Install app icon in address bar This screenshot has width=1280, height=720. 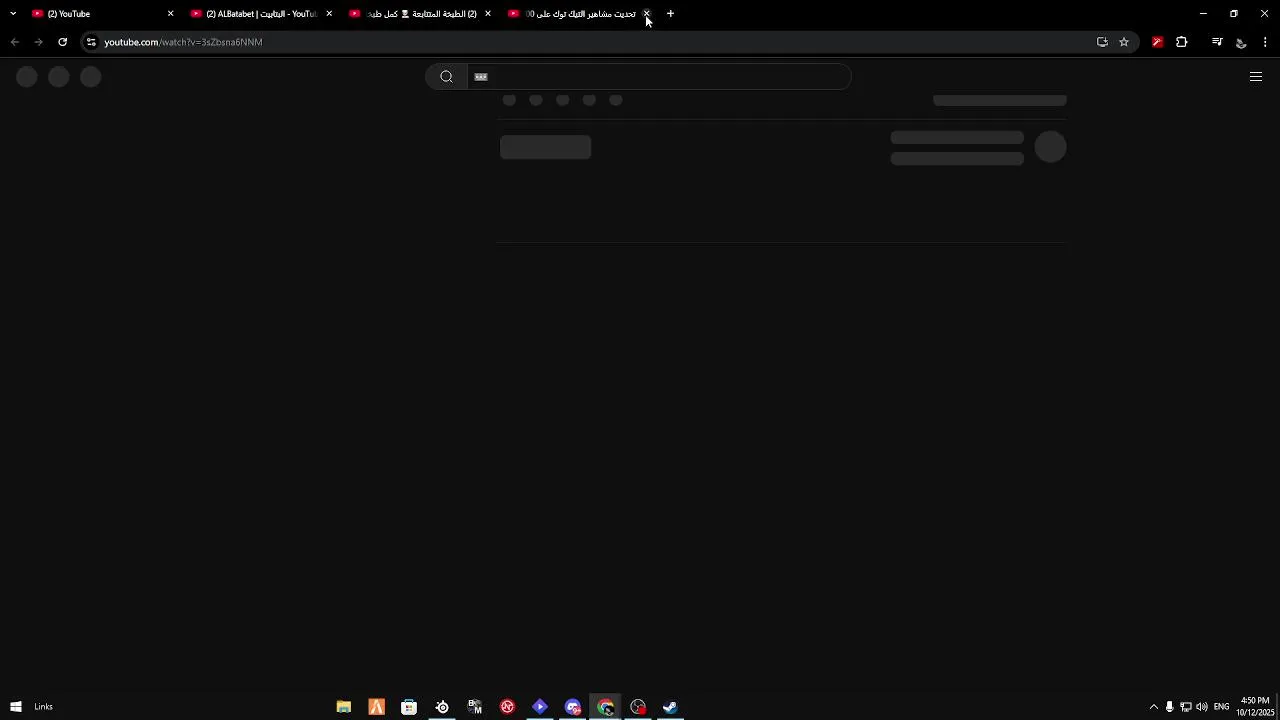pos(1102,42)
